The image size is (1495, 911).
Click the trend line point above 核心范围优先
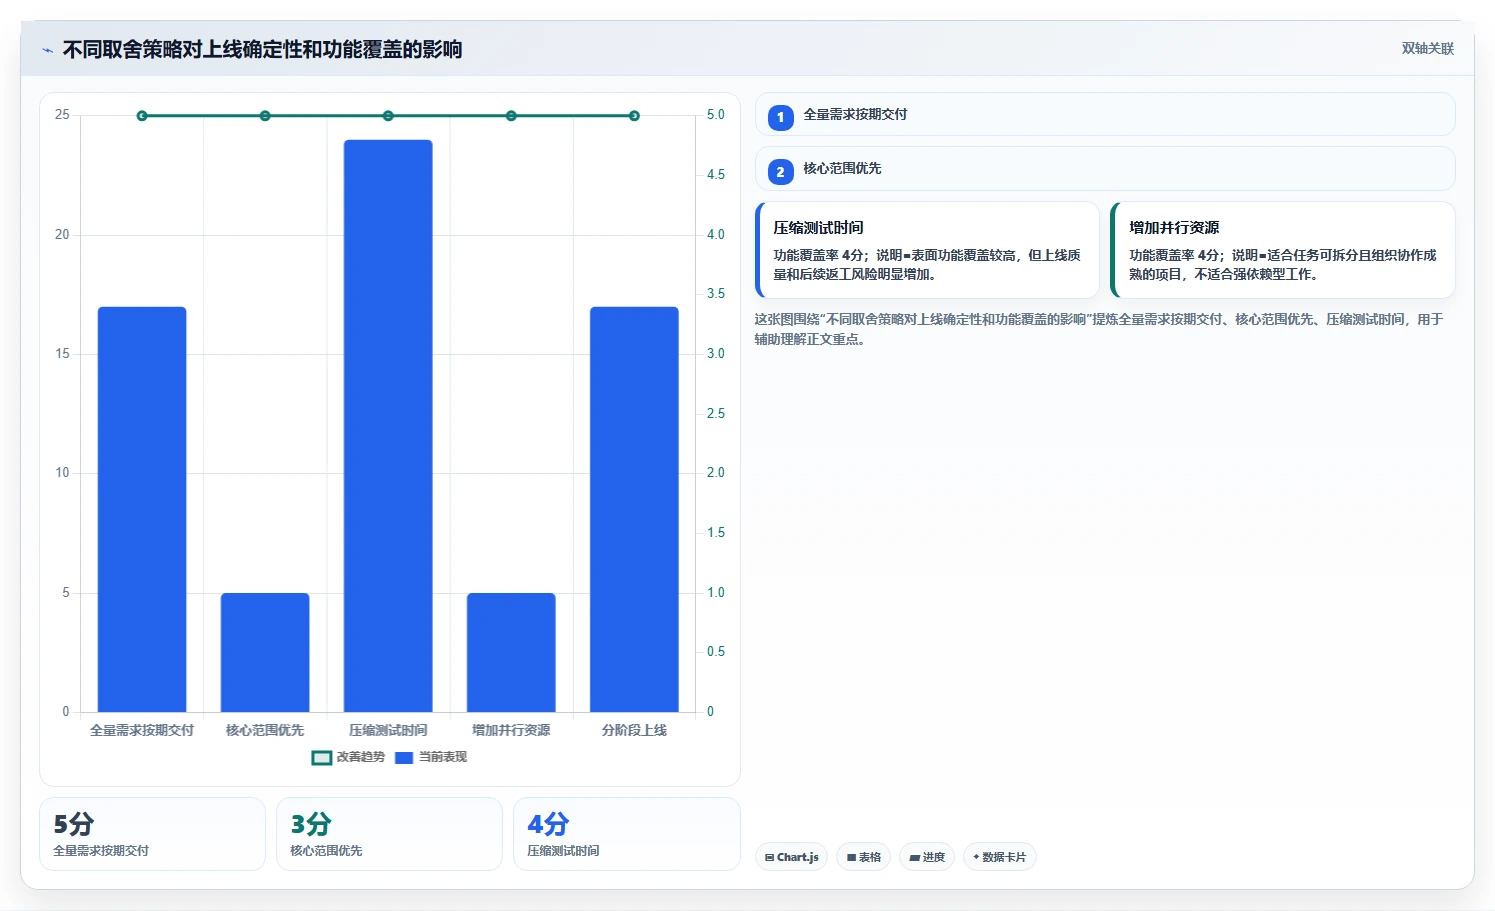[x=265, y=116]
